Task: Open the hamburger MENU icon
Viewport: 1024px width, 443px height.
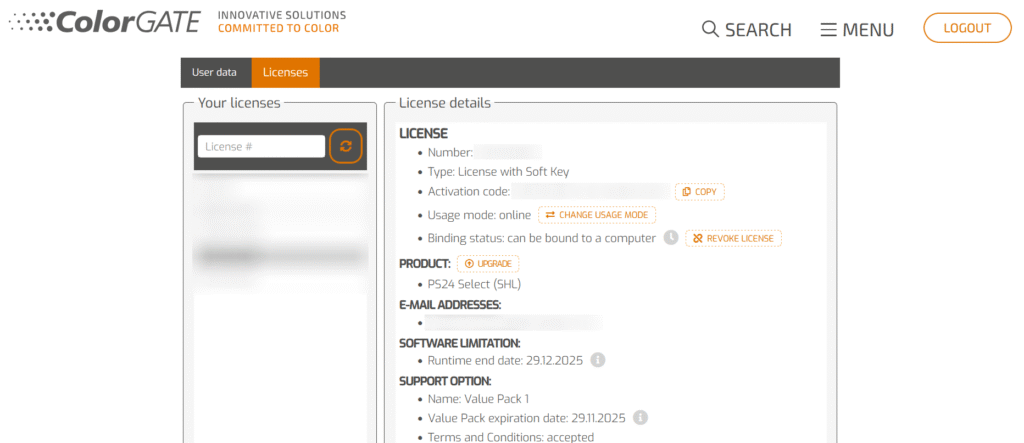Action: coord(828,29)
